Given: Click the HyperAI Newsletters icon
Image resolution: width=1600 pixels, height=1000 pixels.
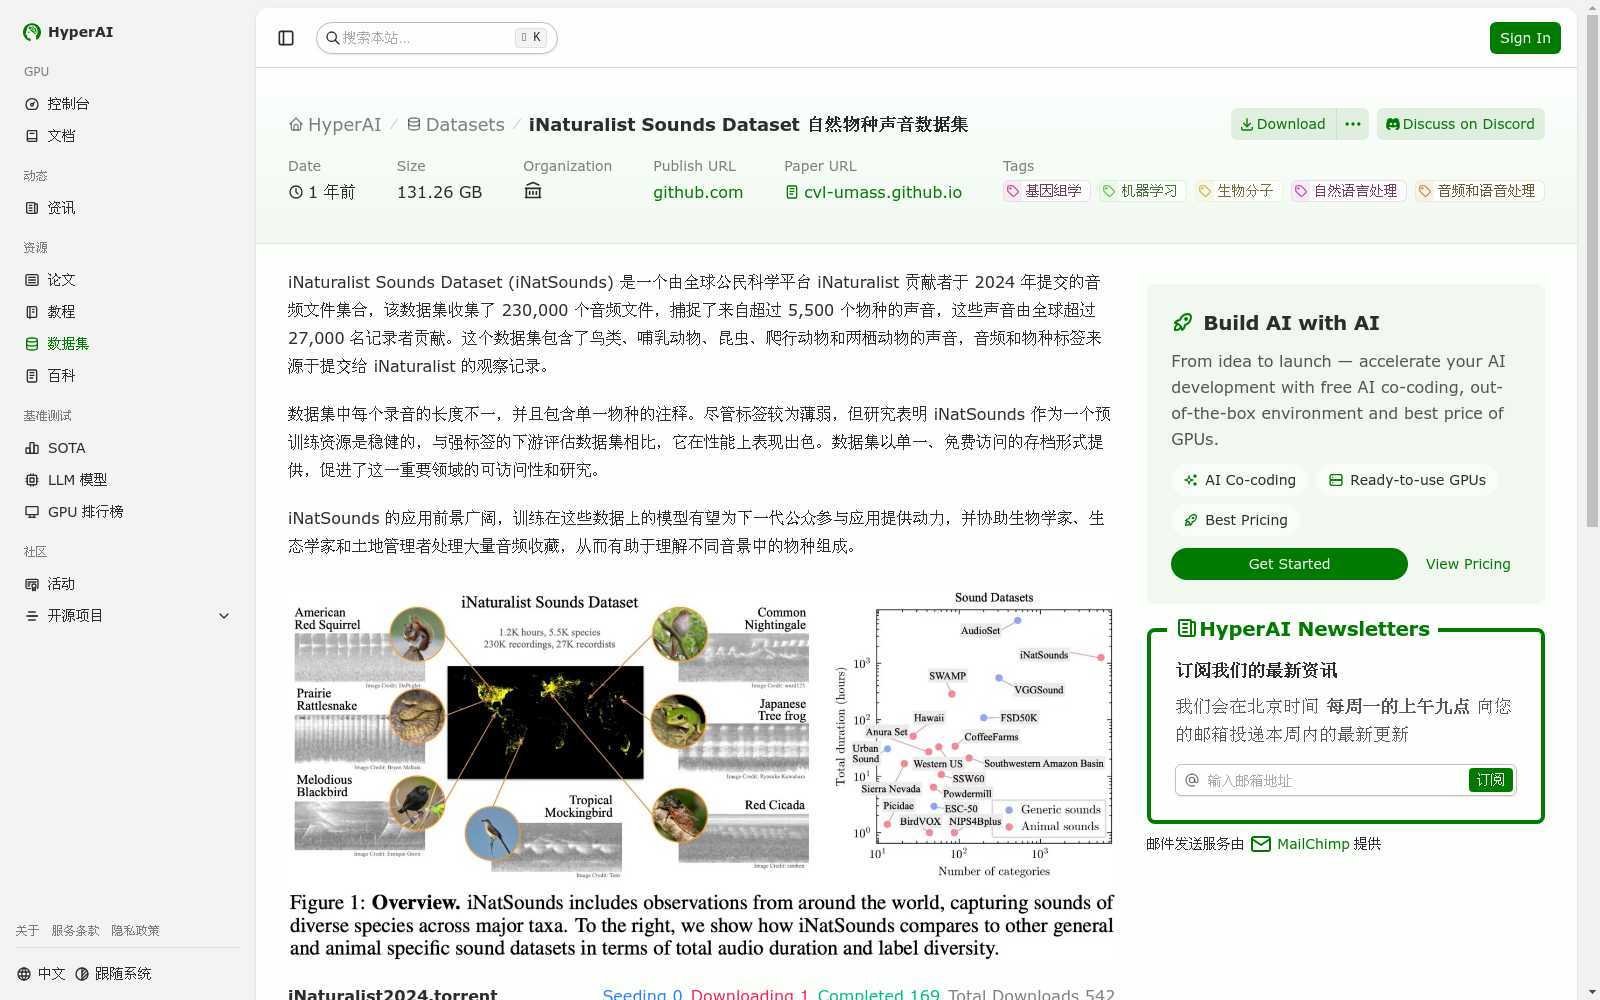Looking at the screenshot, I should [1187, 629].
